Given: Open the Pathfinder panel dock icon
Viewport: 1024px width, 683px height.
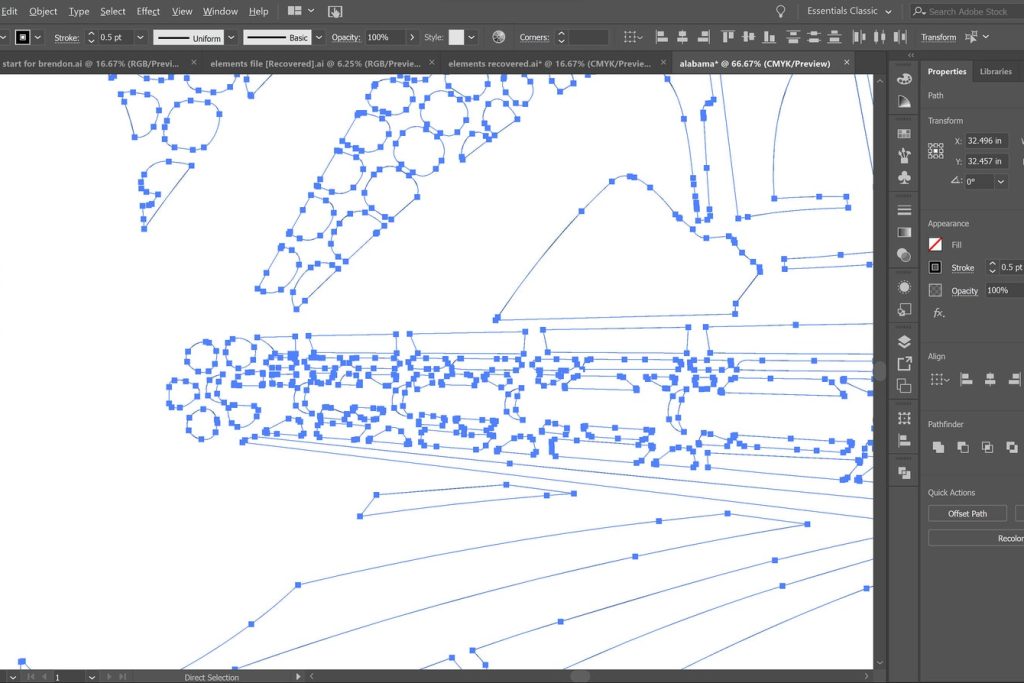Looking at the screenshot, I should 904,473.
